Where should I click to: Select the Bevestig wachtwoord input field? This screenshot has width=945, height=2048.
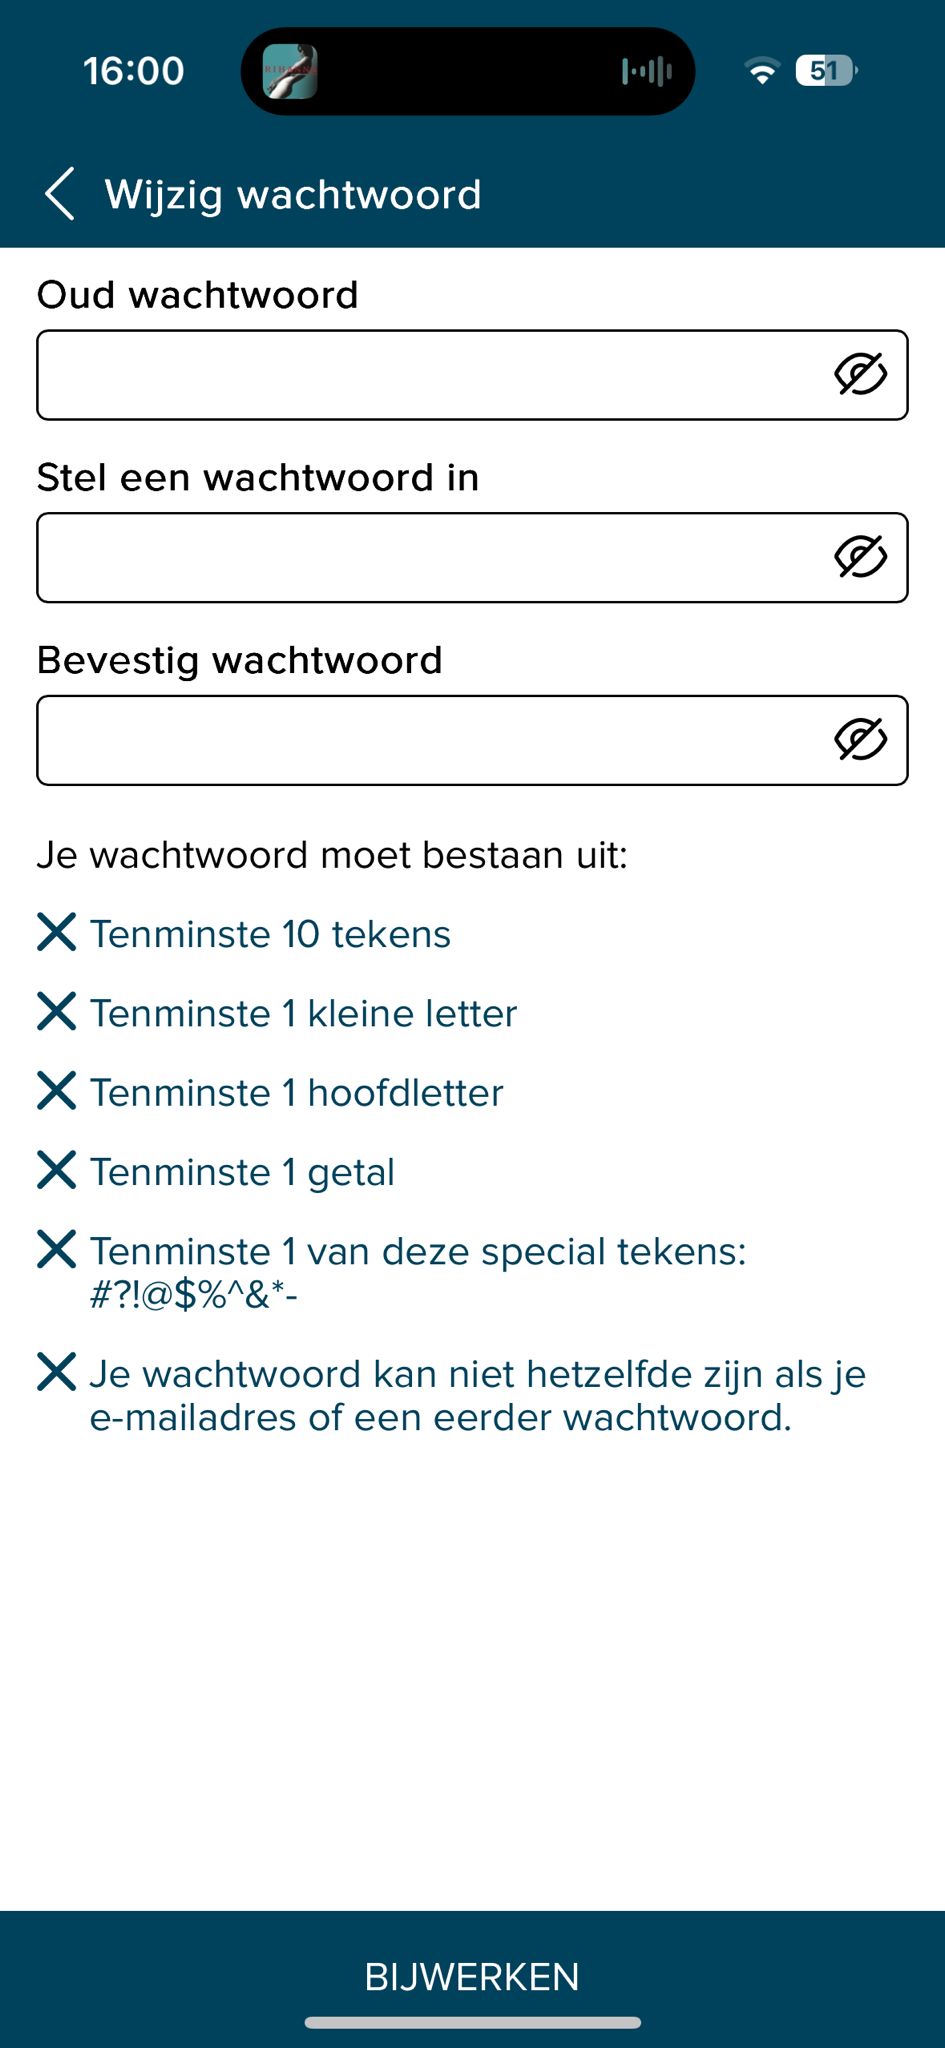pos(430,740)
